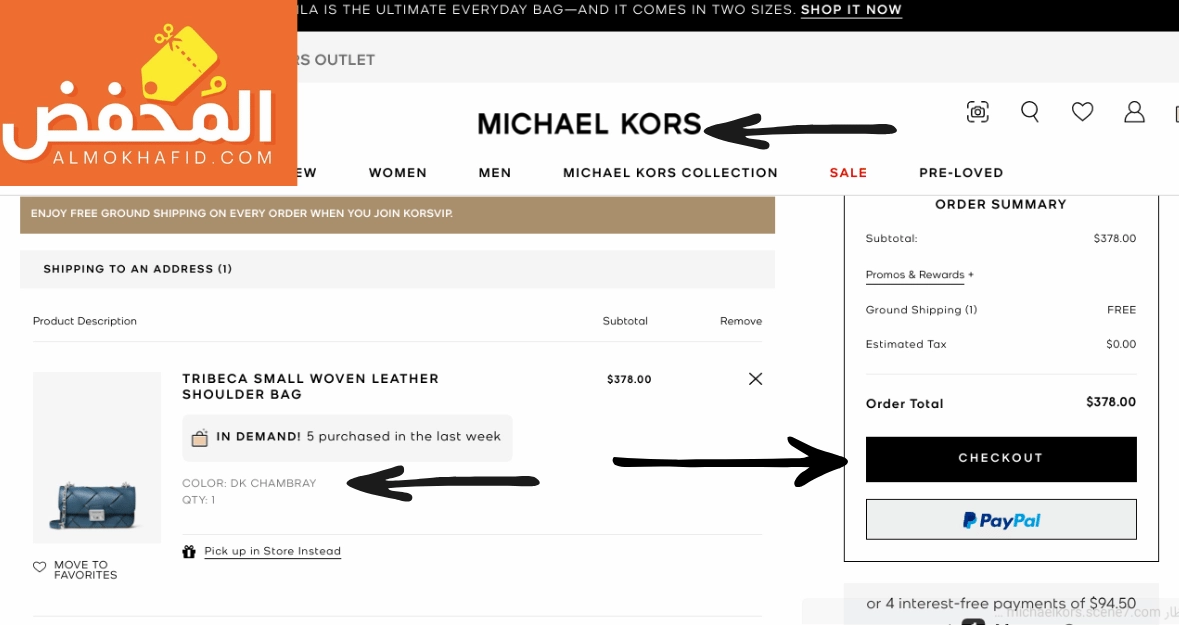Screen dimensions: 1179x625
Task: Open the blue shoulder bag product thumbnail
Action: click(x=97, y=457)
